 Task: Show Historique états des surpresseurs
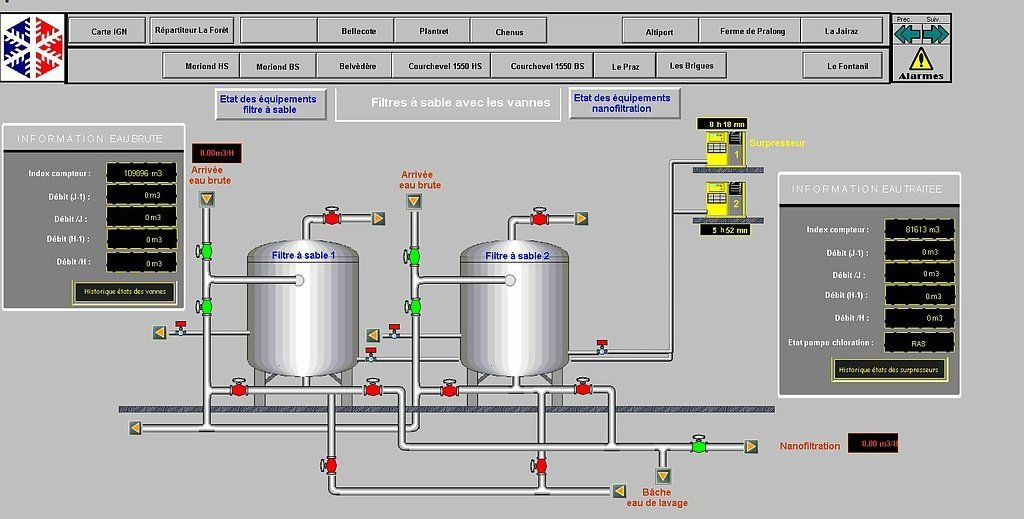[888, 370]
